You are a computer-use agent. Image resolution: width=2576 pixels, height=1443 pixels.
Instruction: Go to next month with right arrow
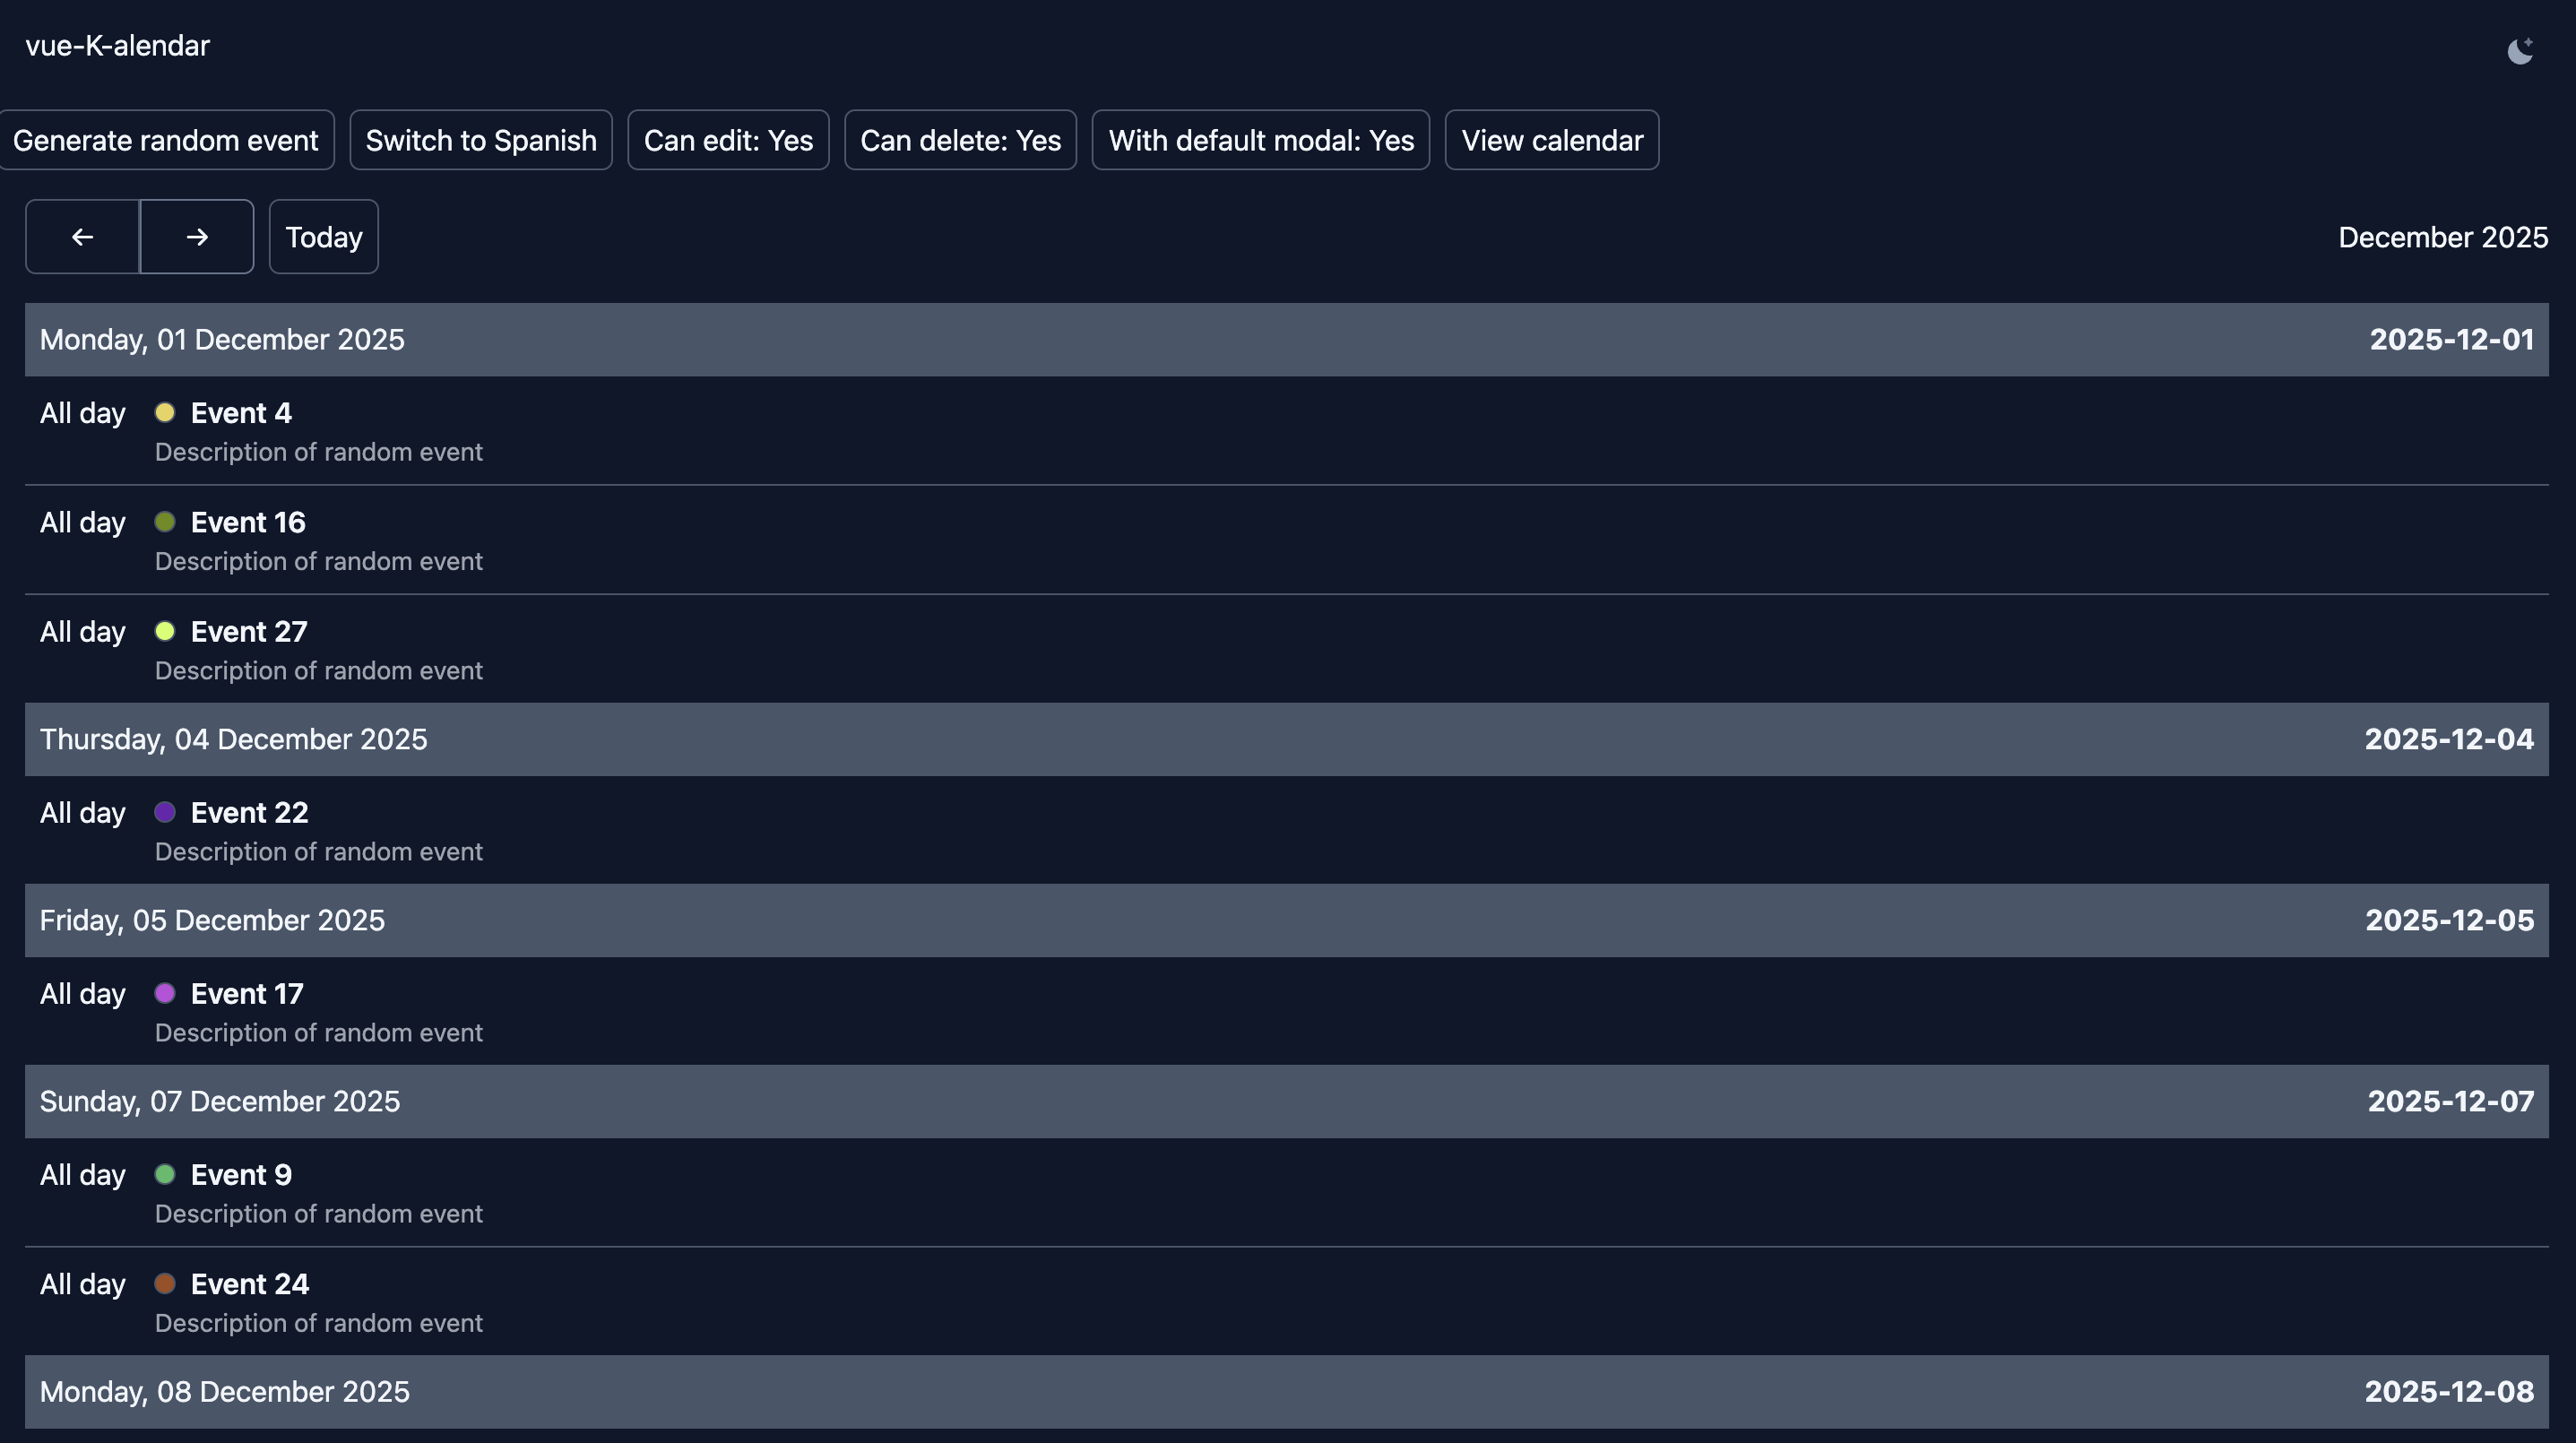click(x=197, y=237)
